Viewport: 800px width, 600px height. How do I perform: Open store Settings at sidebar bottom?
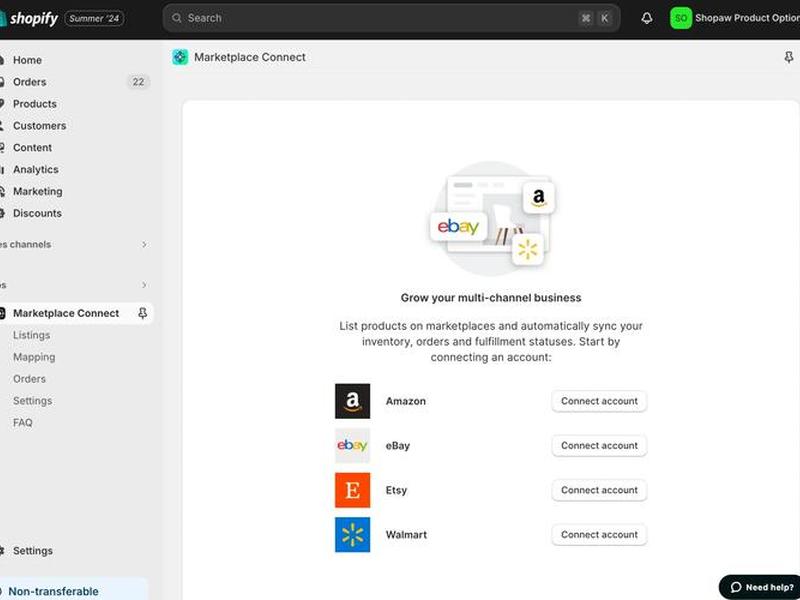click(x=33, y=551)
